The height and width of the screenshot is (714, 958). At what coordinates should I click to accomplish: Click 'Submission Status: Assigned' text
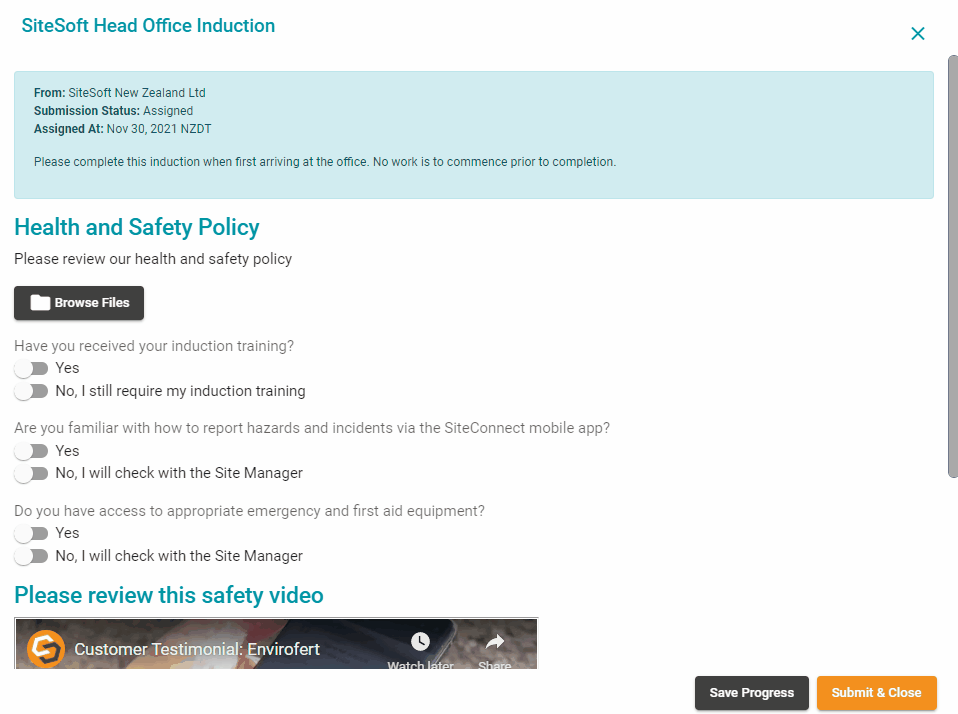point(114,111)
